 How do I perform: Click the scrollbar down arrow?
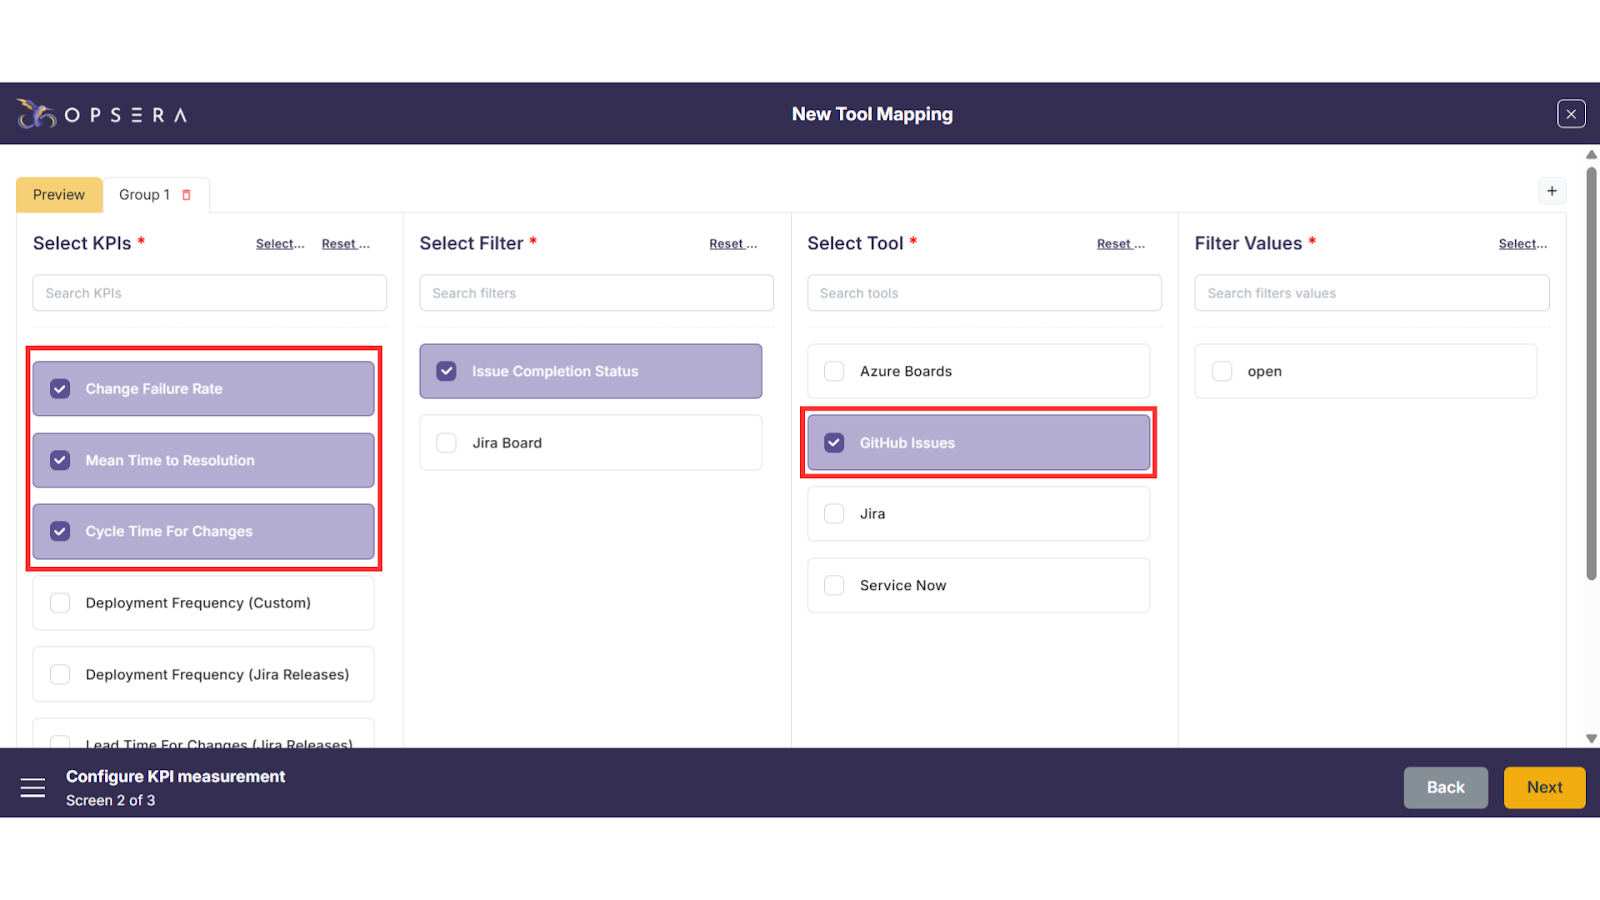(x=1591, y=739)
